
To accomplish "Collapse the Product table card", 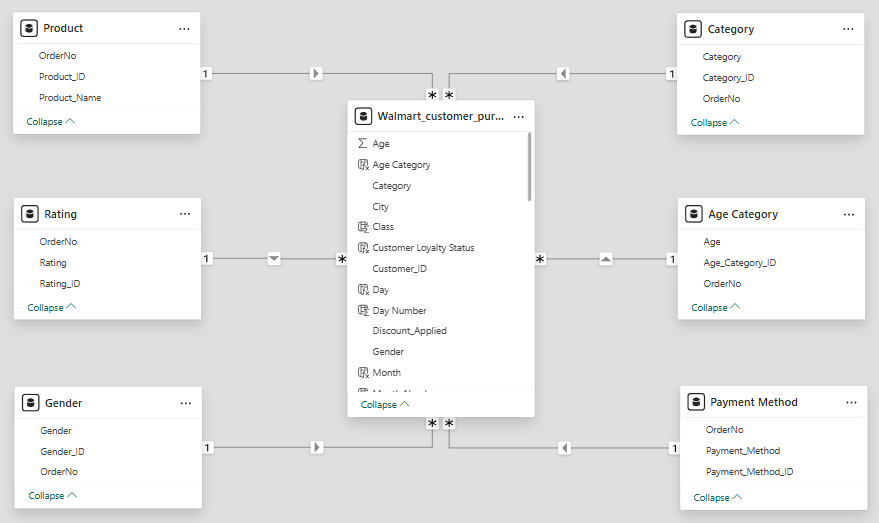I will point(50,122).
